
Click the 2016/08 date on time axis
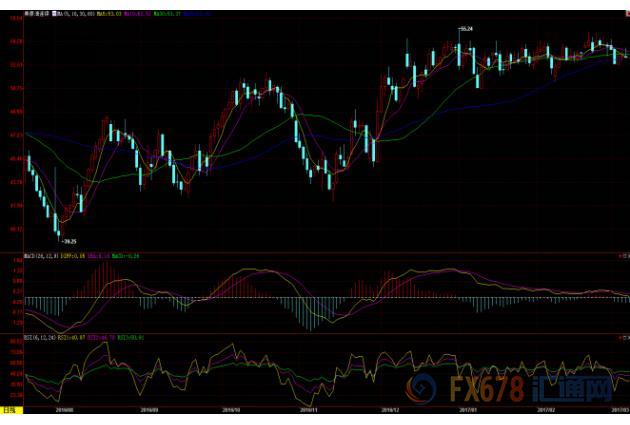(x=64, y=410)
